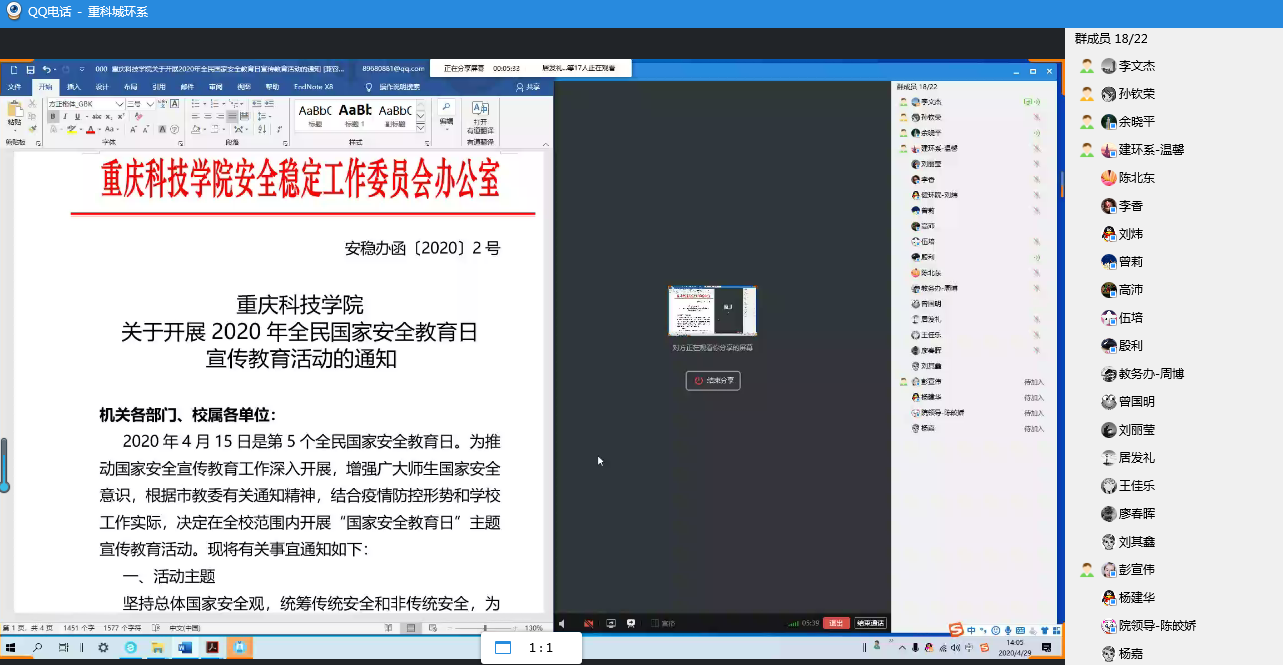Click the settings gear on shared taskbar
Screen dimensions: 1283x665
point(103,648)
